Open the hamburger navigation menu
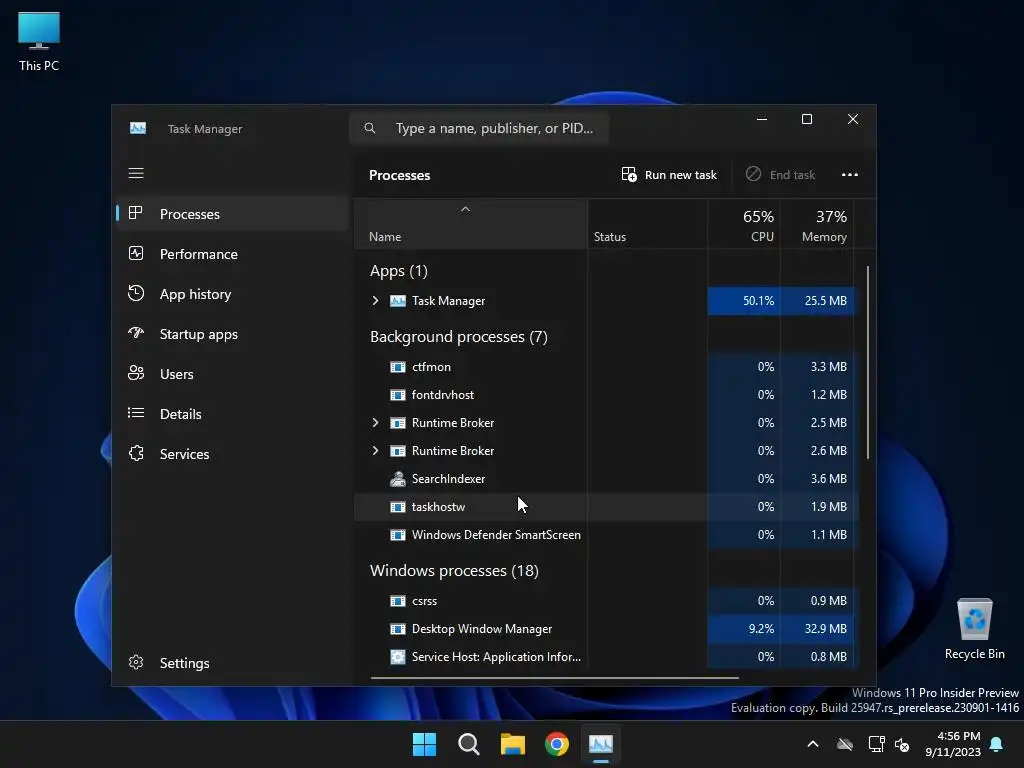Image resolution: width=1024 pixels, height=768 pixels. tap(136, 173)
